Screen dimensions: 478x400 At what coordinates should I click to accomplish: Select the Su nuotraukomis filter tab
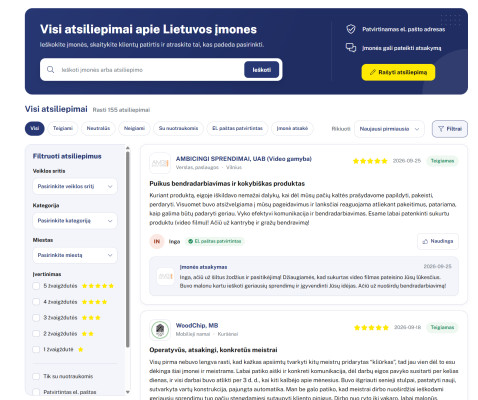(x=178, y=129)
